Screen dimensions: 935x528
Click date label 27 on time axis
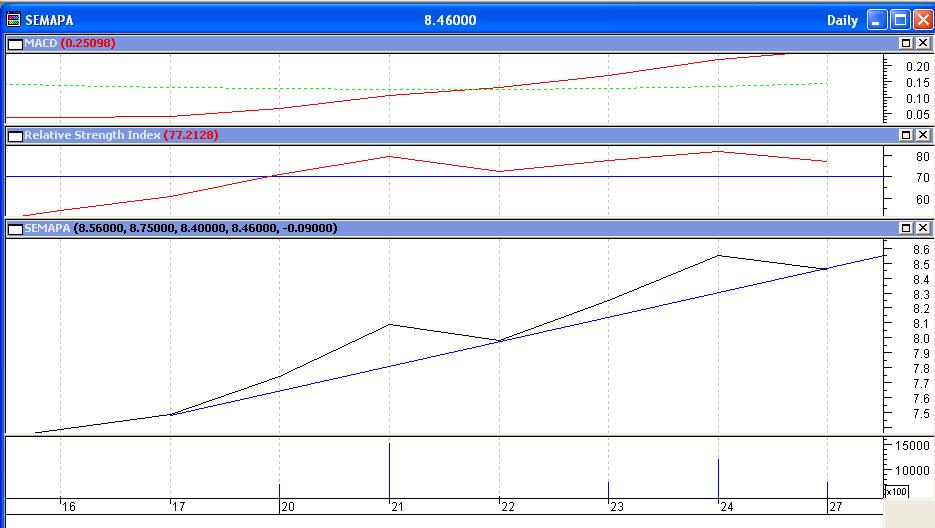click(836, 507)
